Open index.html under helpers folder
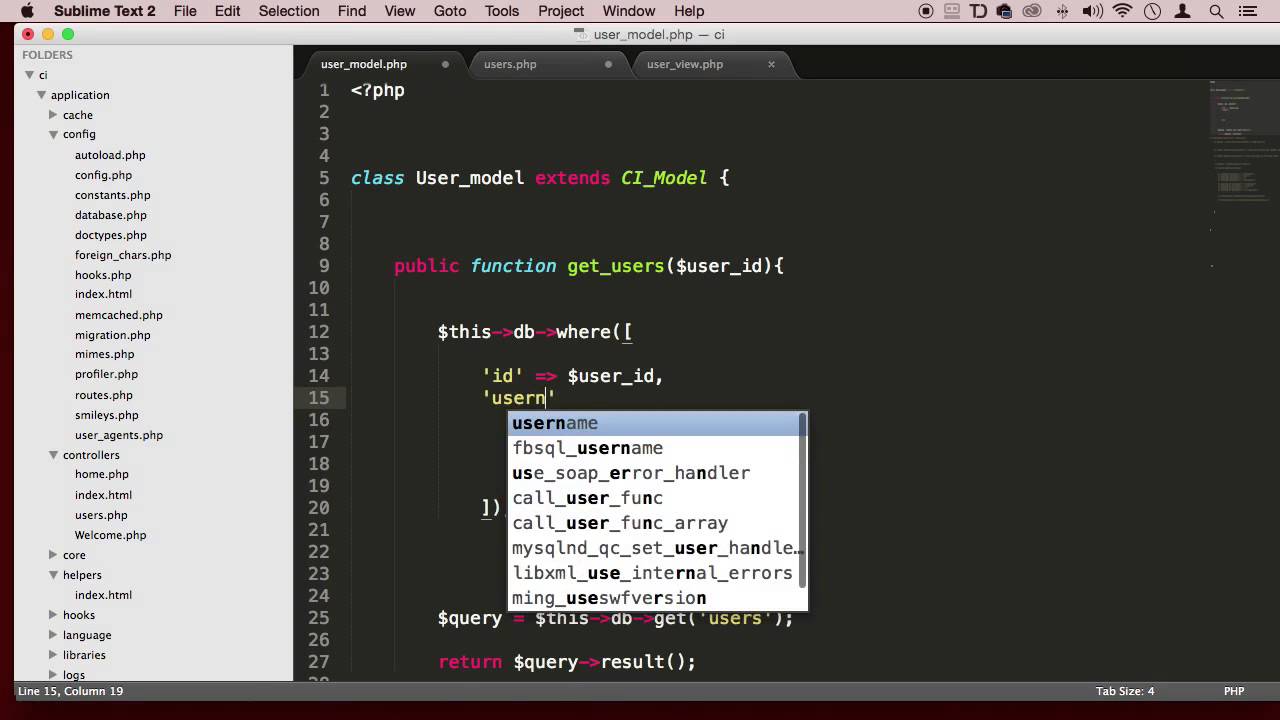Image resolution: width=1280 pixels, height=720 pixels. click(x=103, y=595)
